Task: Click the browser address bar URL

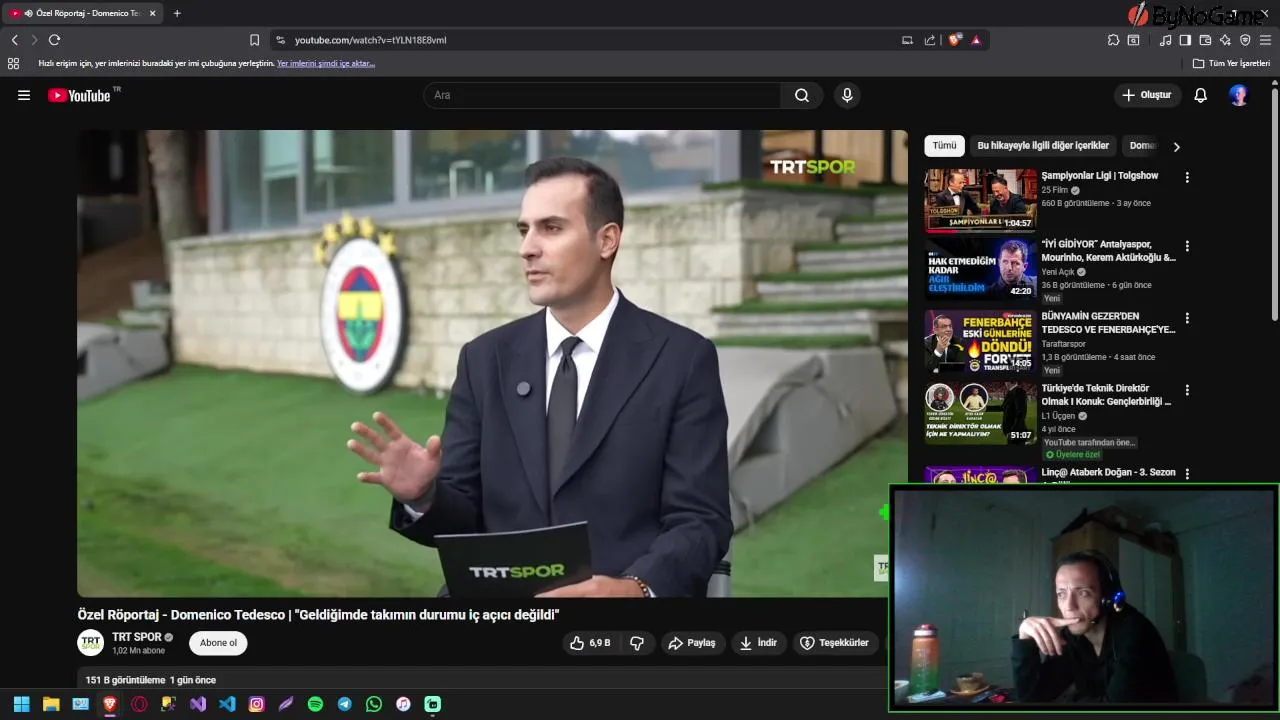Action: pos(370,40)
